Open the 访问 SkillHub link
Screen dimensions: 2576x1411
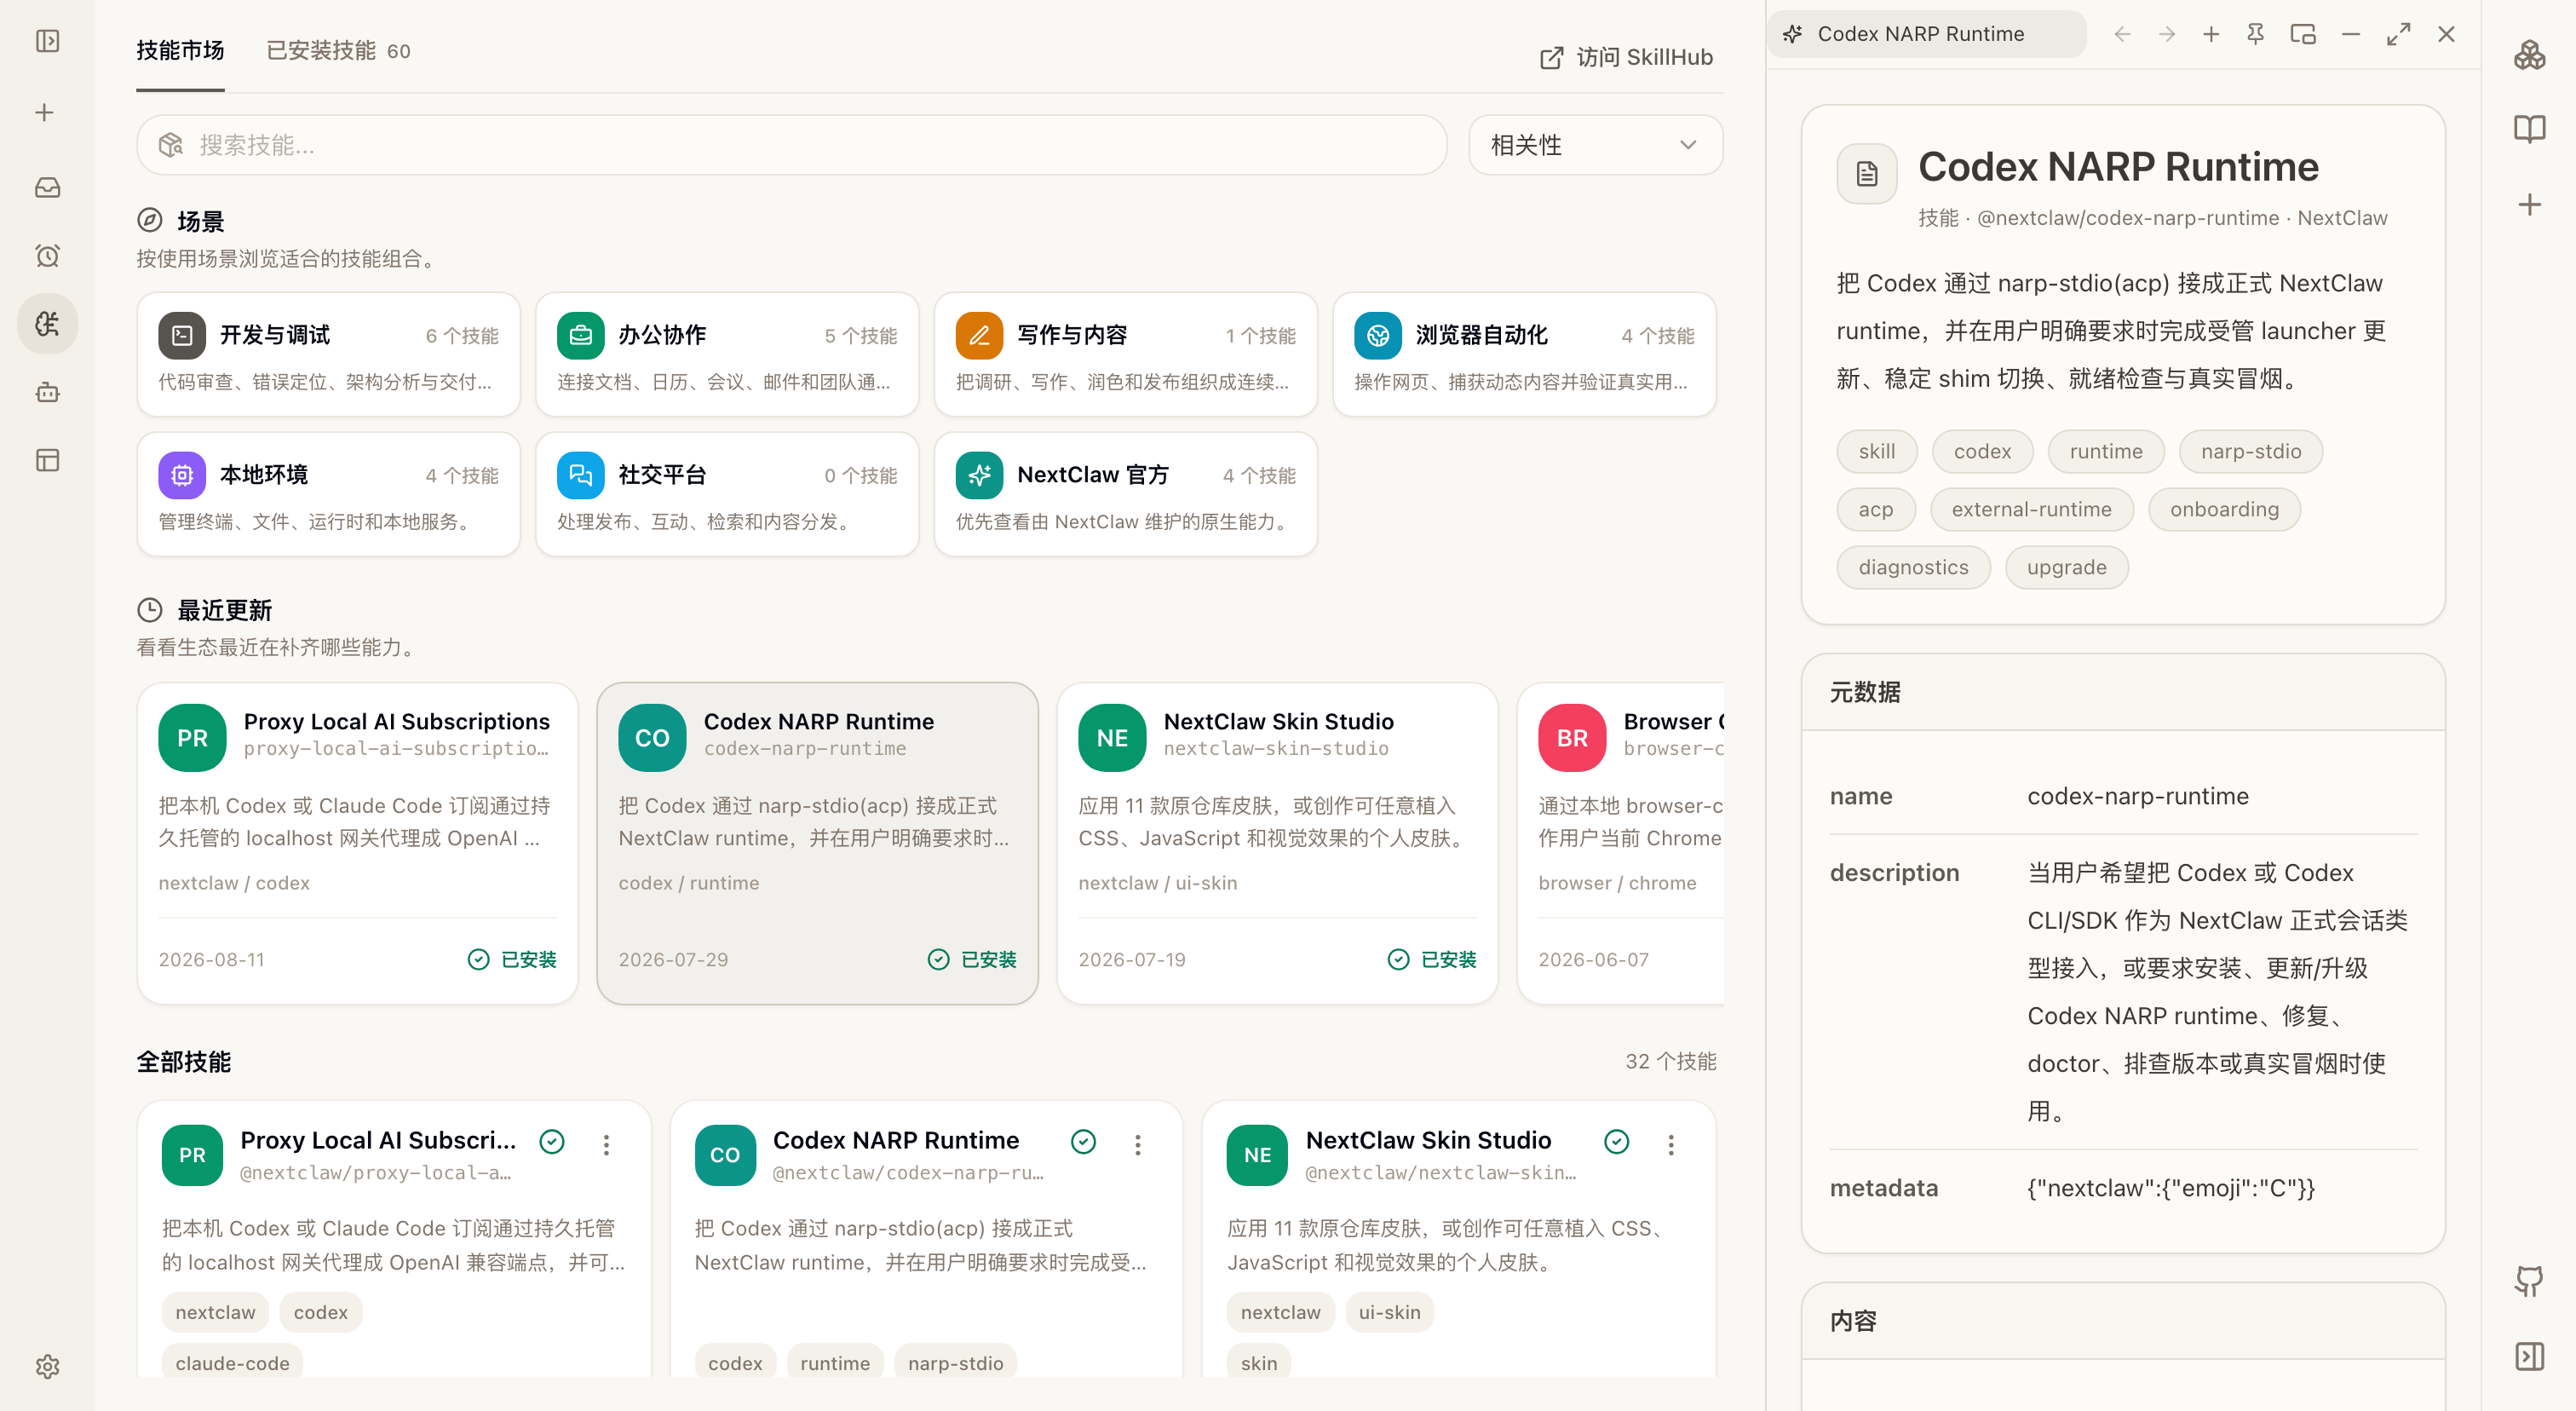[x=1626, y=57]
